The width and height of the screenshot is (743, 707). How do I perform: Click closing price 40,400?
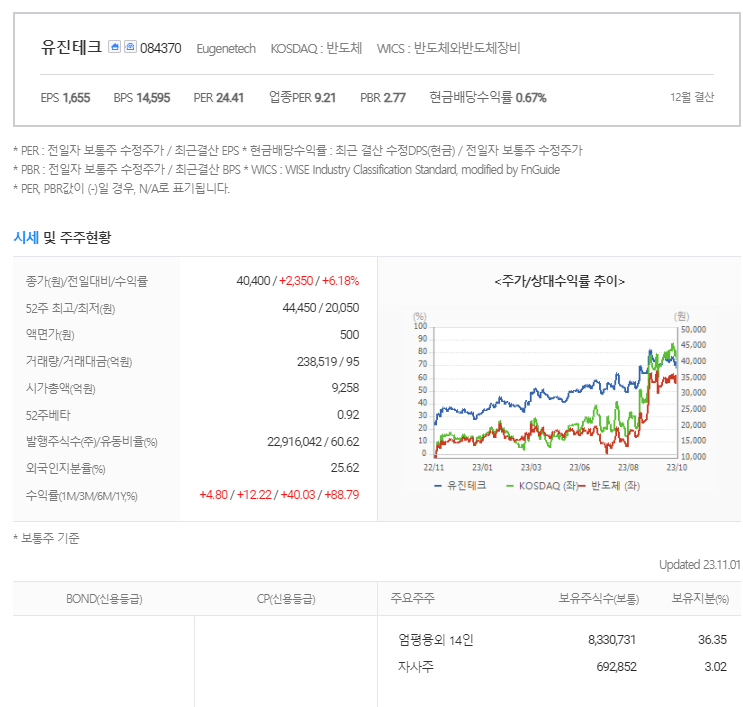pos(253,281)
